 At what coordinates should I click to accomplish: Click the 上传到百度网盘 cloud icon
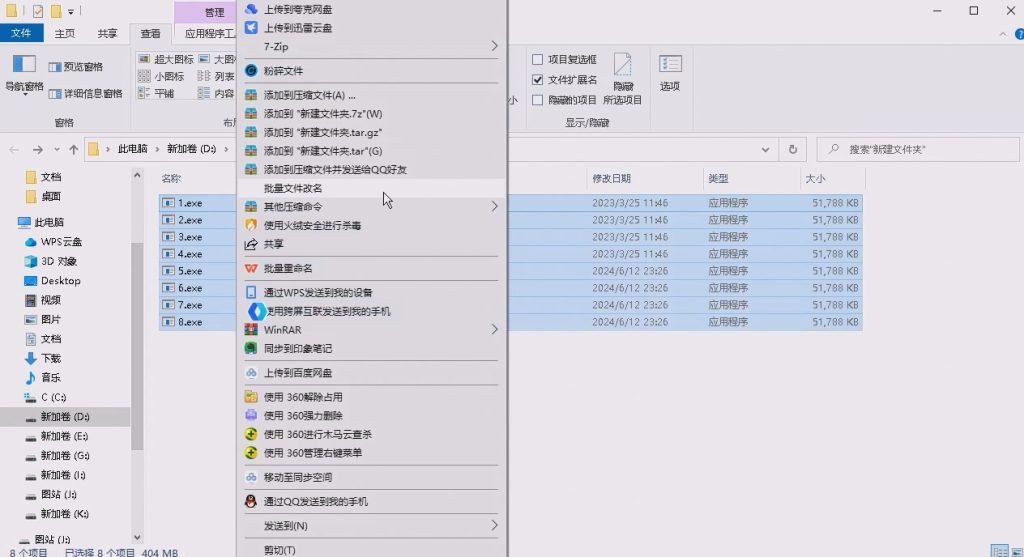[x=252, y=373]
